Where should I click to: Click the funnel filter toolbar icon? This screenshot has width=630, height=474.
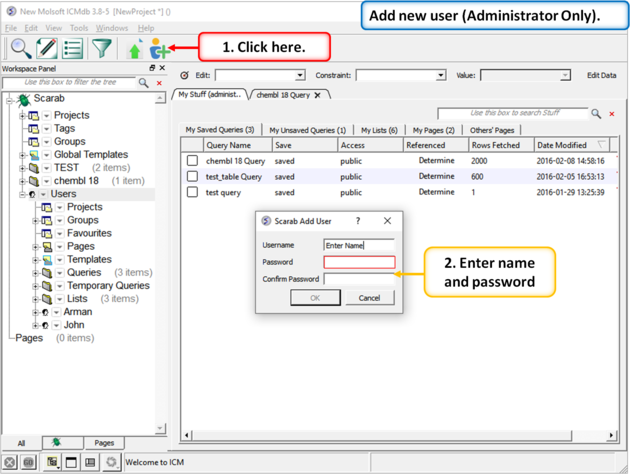tap(102, 48)
